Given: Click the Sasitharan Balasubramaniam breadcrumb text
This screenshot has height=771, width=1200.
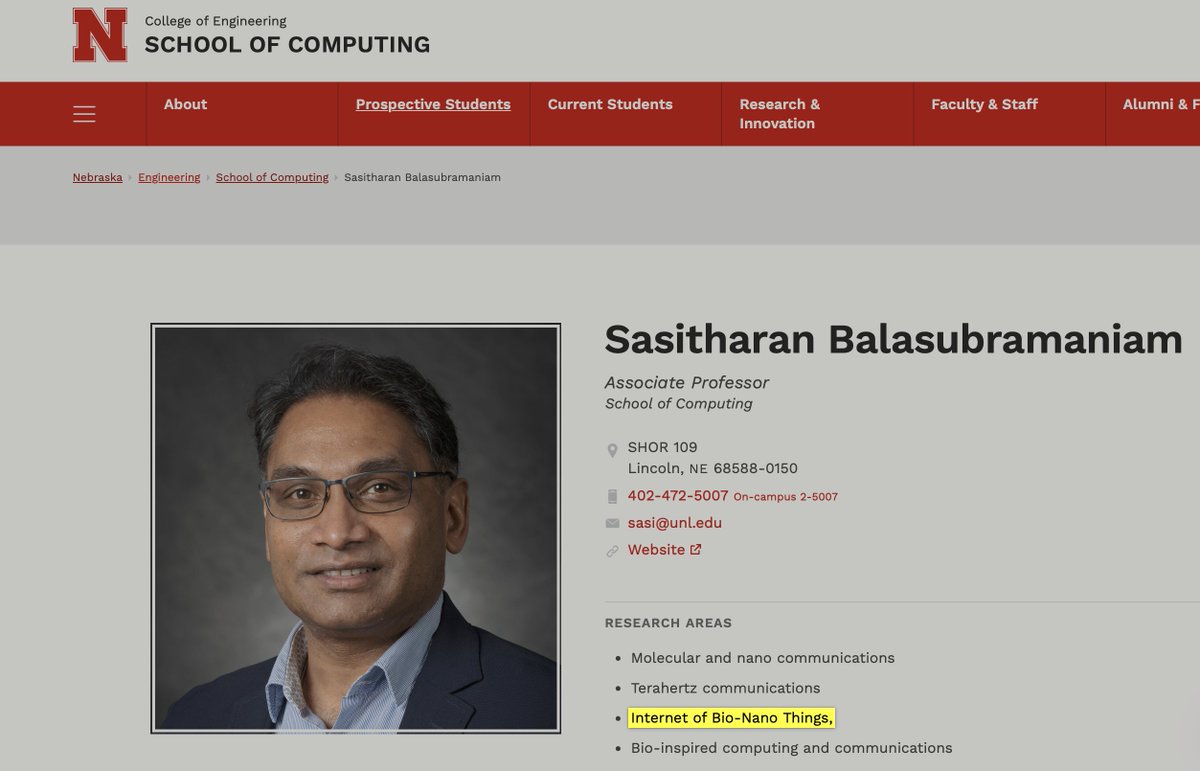Looking at the screenshot, I should [422, 177].
